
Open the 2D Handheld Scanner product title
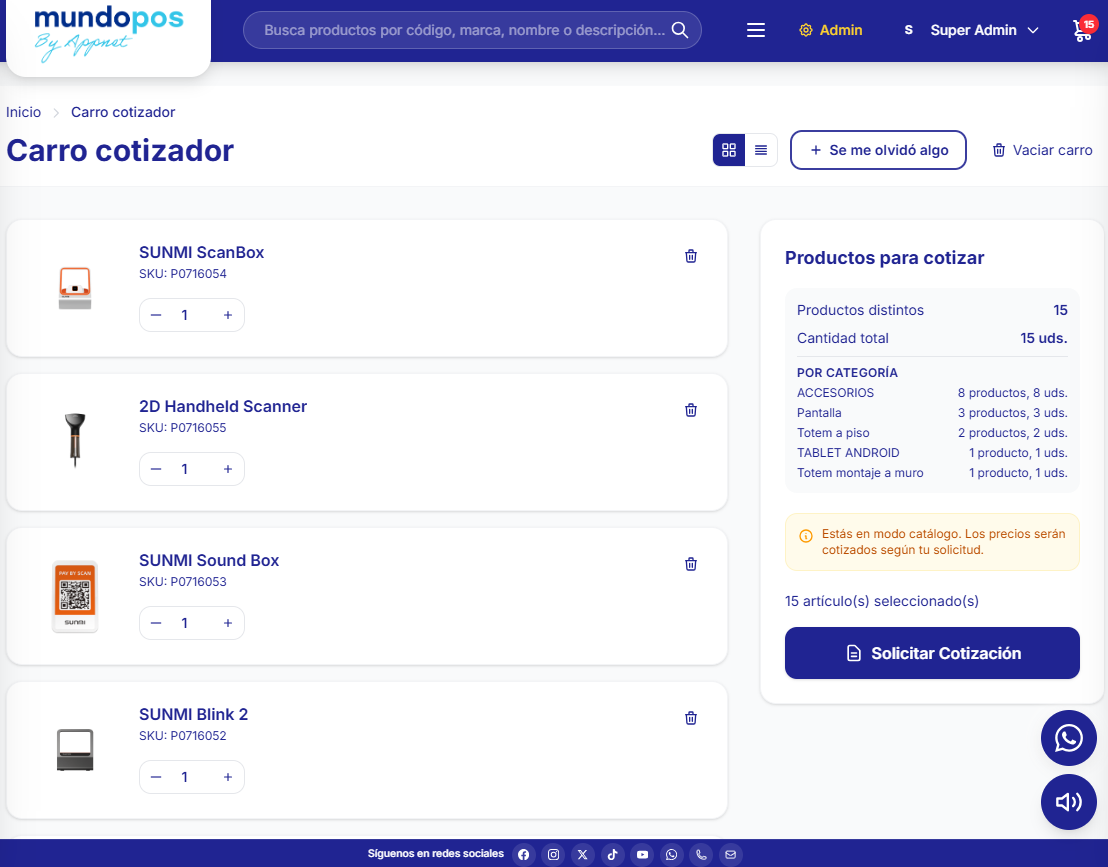click(223, 406)
